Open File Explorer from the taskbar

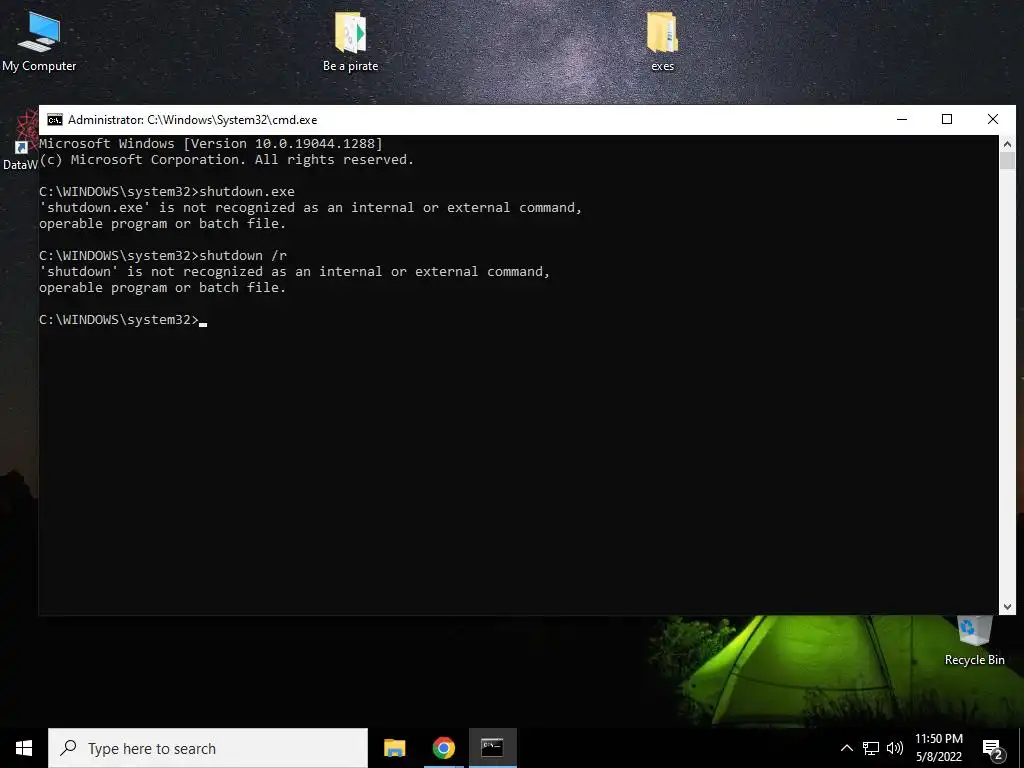pyautogui.click(x=394, y=748)
